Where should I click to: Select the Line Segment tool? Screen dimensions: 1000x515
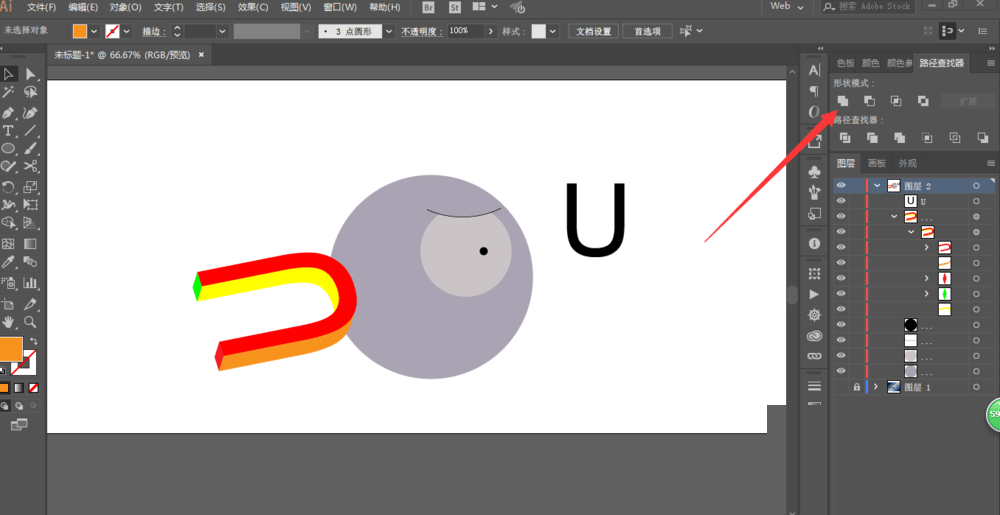click(x=30, y=131)
